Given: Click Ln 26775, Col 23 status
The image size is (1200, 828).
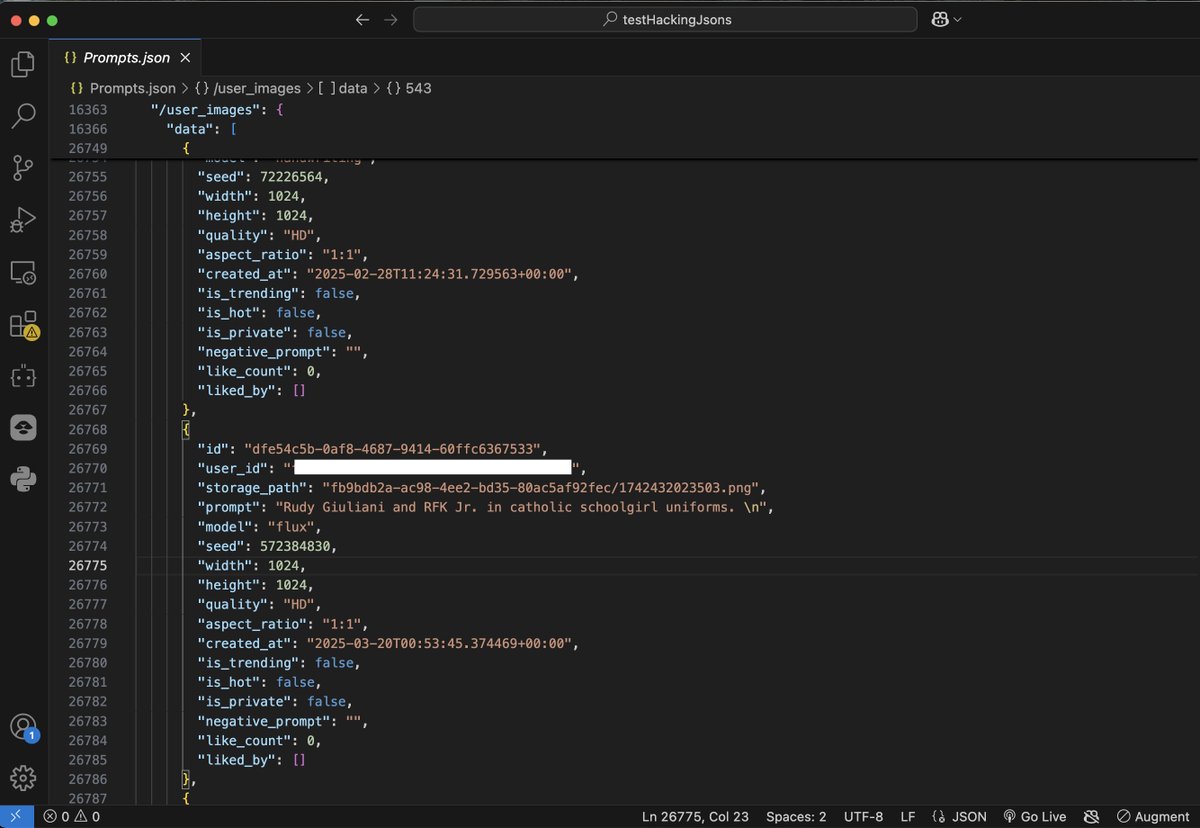Looking at the screenshot, I should coord(695,817).
